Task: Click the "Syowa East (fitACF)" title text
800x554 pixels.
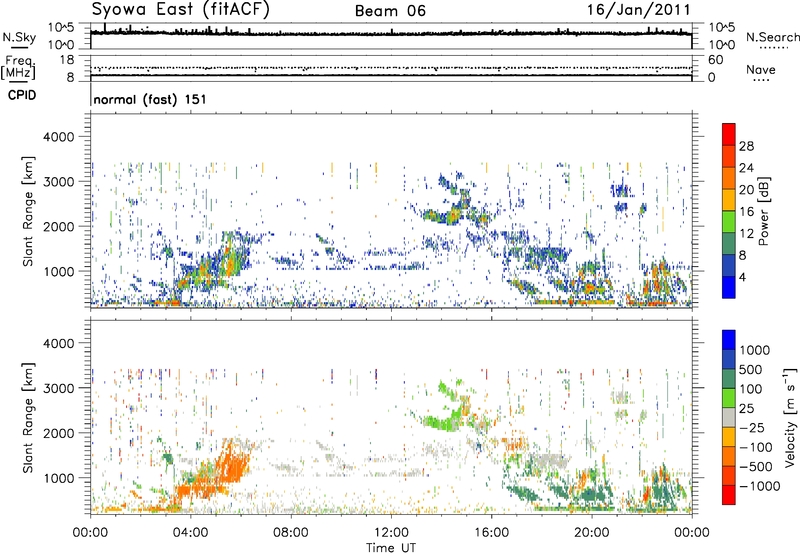Action: (181, 9)
